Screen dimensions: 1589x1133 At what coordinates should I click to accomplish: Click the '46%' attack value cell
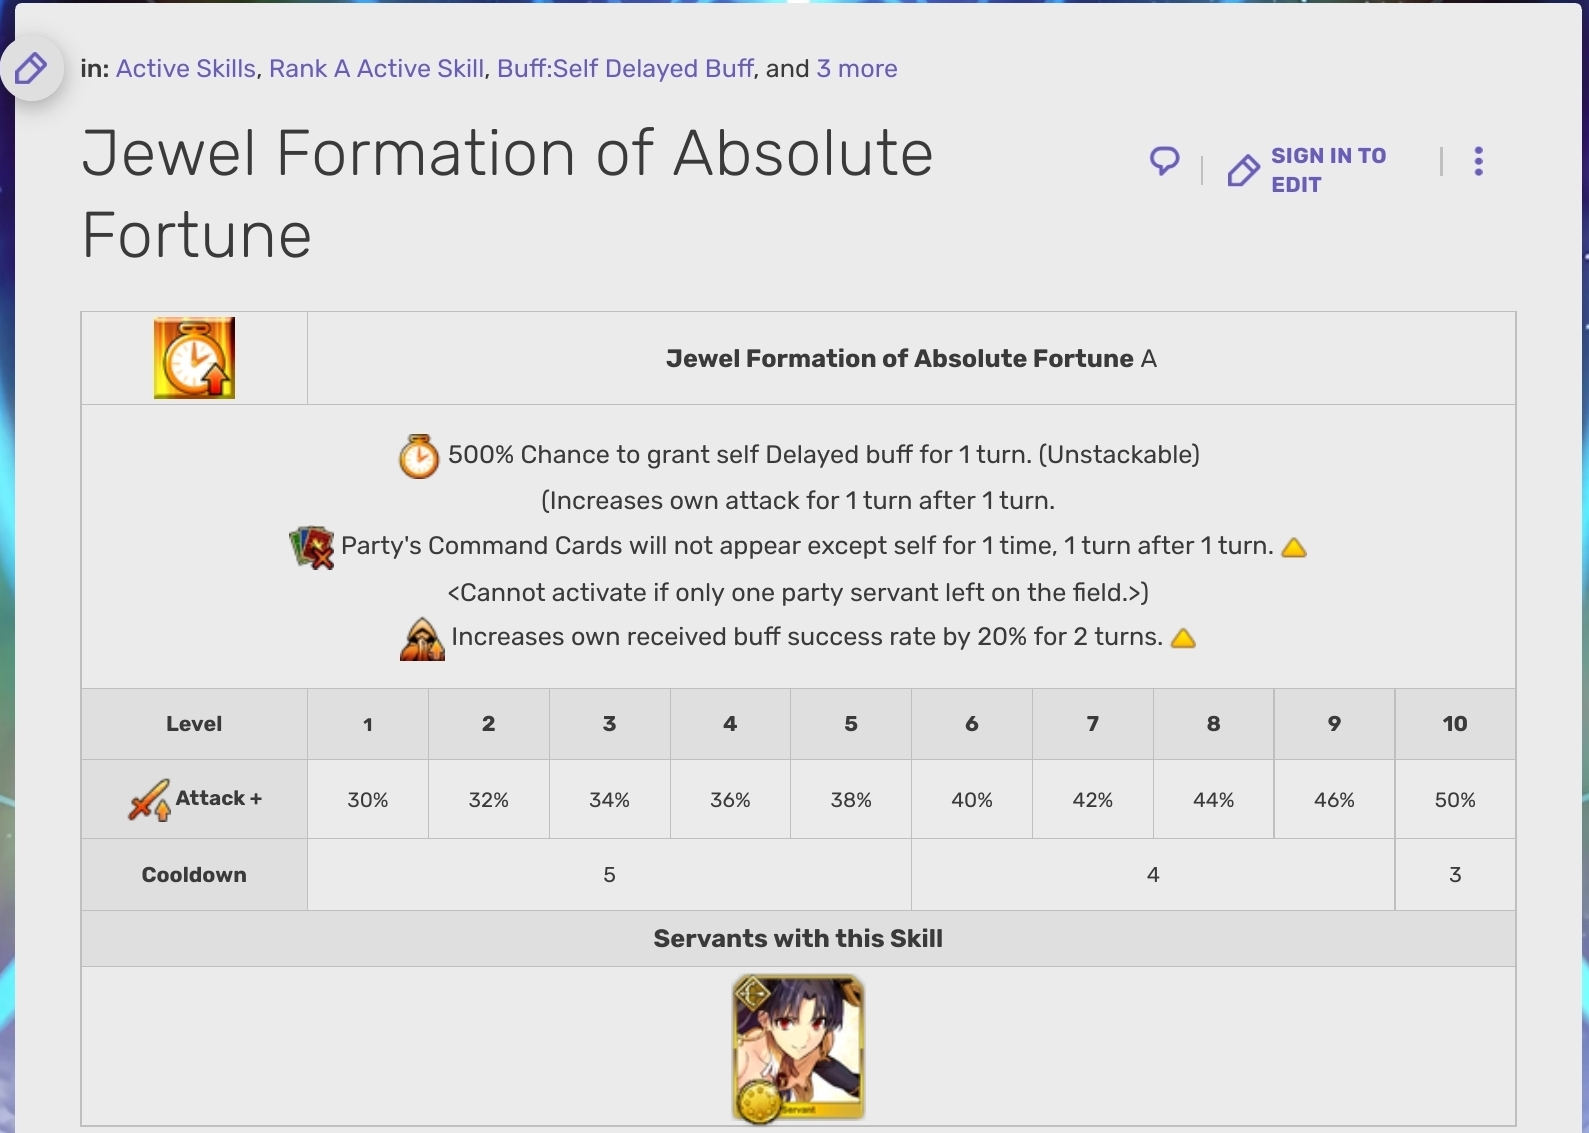1335,800
